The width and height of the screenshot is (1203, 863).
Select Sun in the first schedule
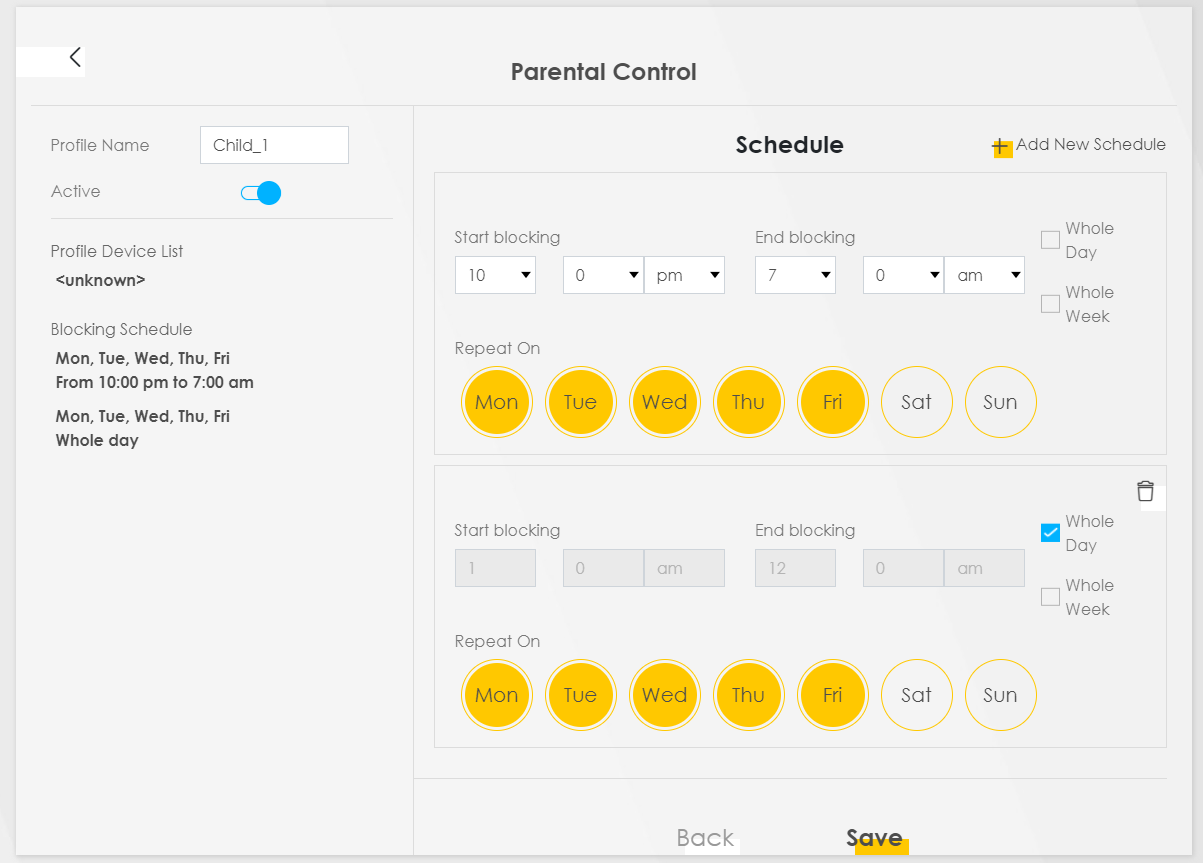click(1000, 402)
